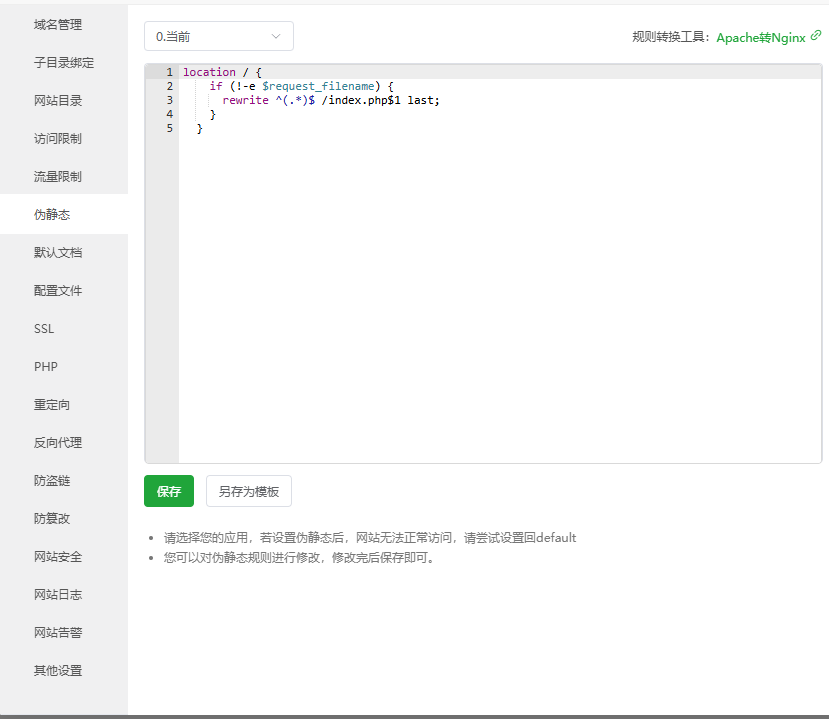Open the 默认文档 settings
Image resolution: width=829 pixels, height=719 pixels.
51,252
